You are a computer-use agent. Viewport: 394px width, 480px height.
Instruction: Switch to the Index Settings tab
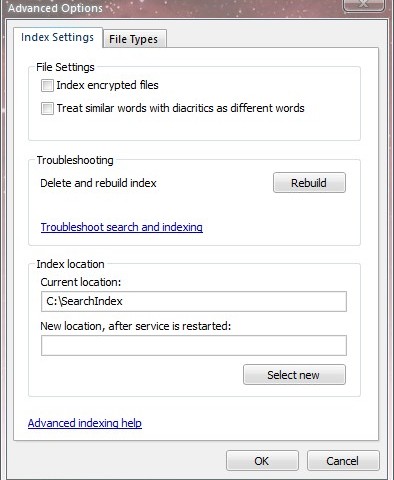coord(57,37)
